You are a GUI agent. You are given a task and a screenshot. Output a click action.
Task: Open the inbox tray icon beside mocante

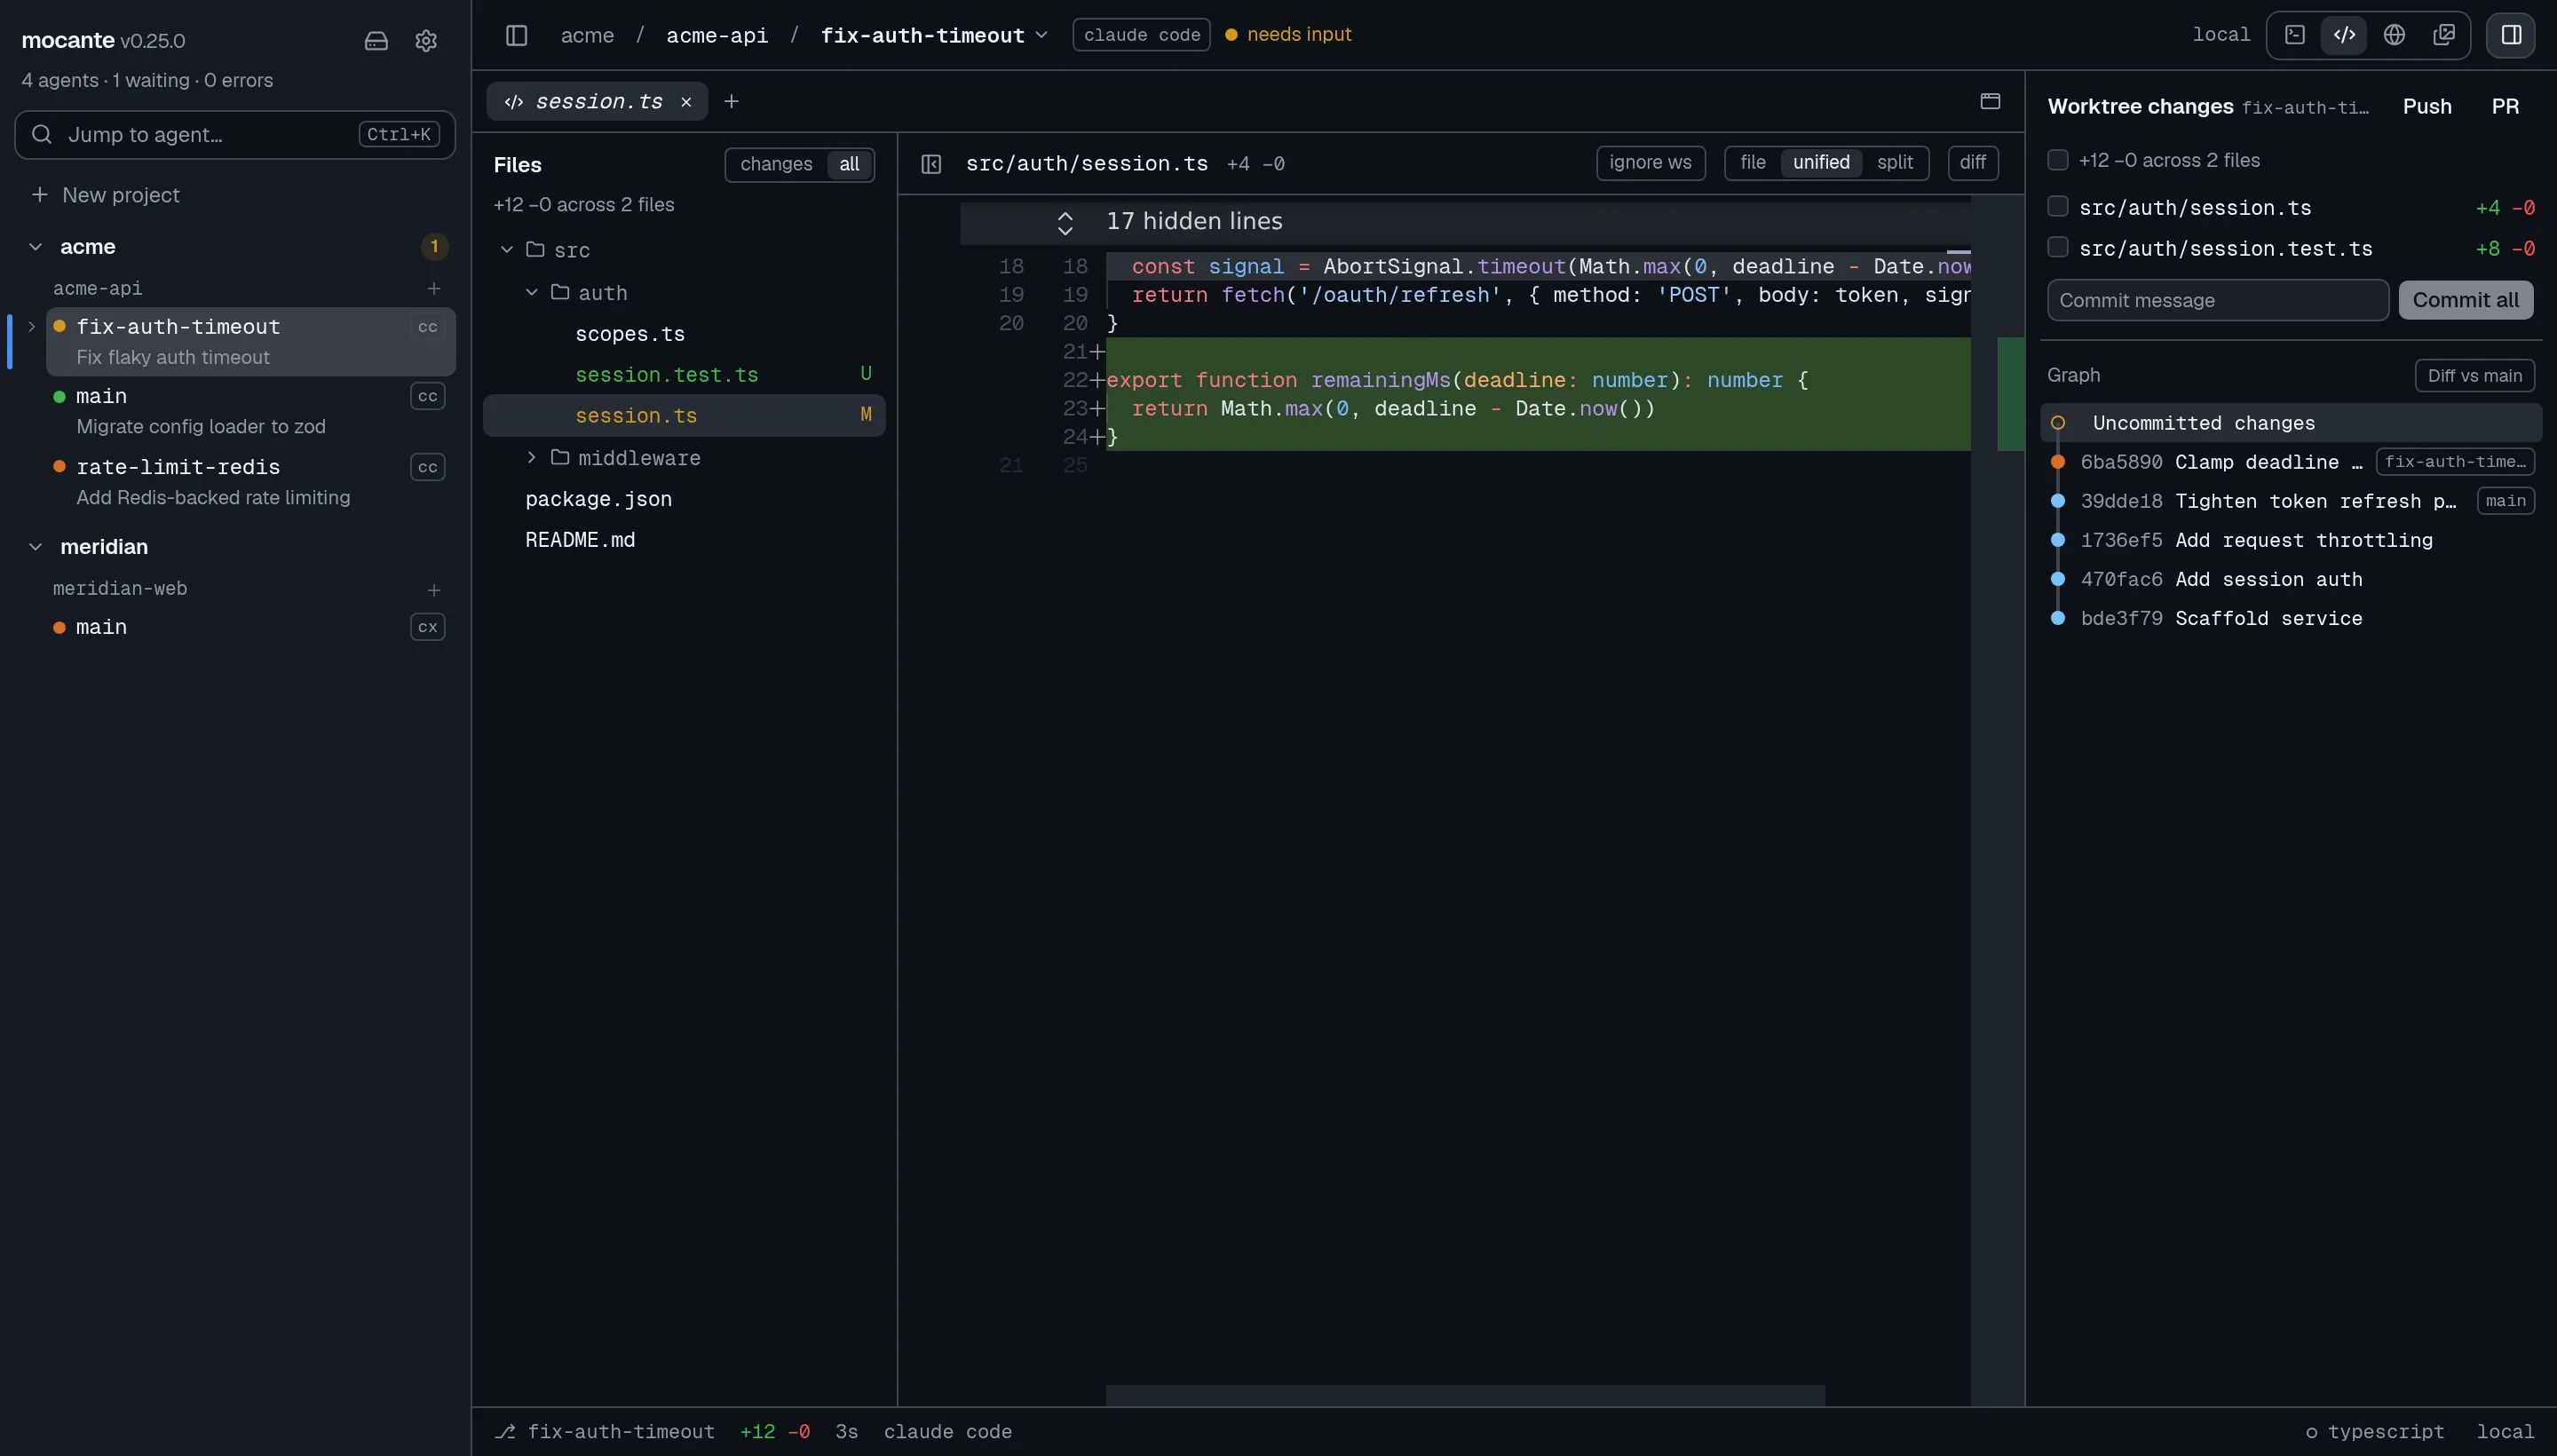pyautogui.click(x=376, y=41)
